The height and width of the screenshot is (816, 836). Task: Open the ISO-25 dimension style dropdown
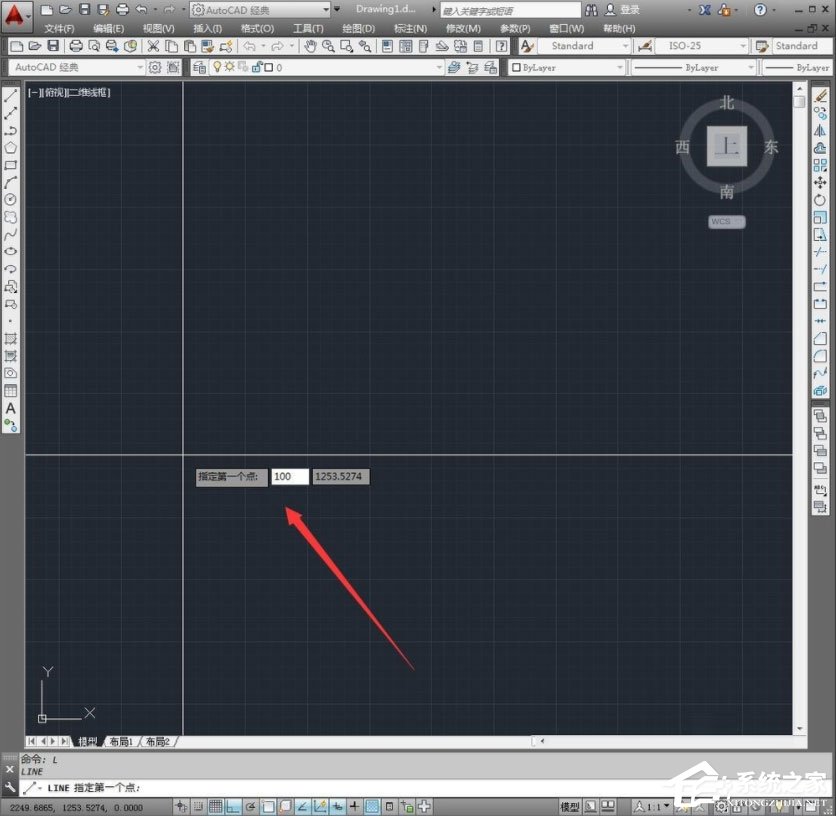coord(701,46)
